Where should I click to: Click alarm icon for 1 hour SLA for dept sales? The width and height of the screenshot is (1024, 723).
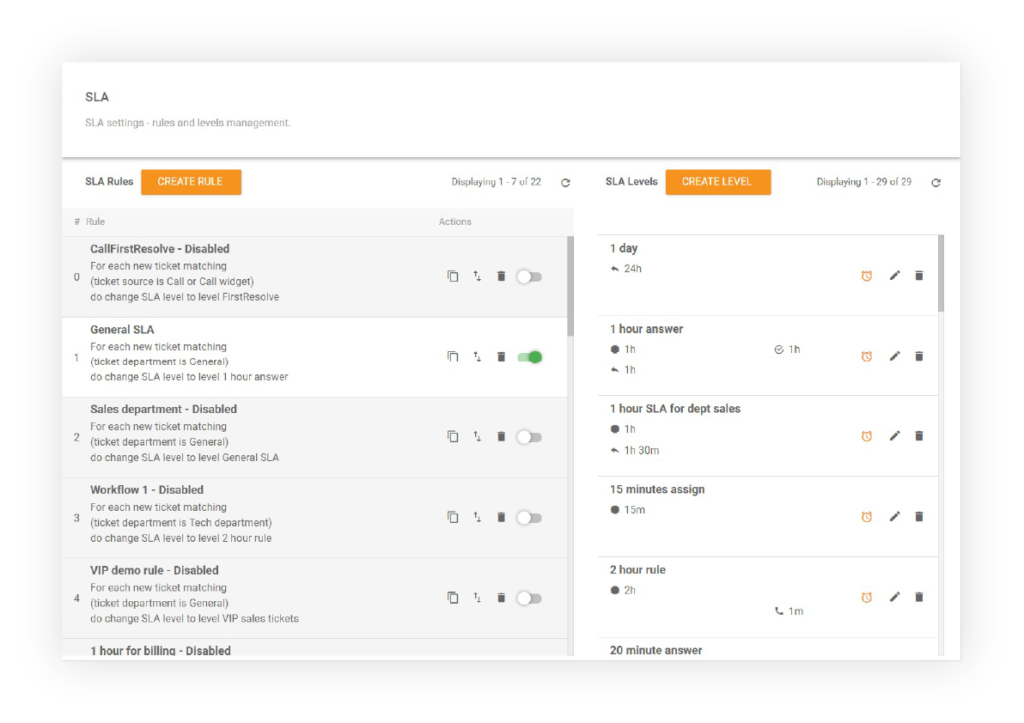click(867, 437)
